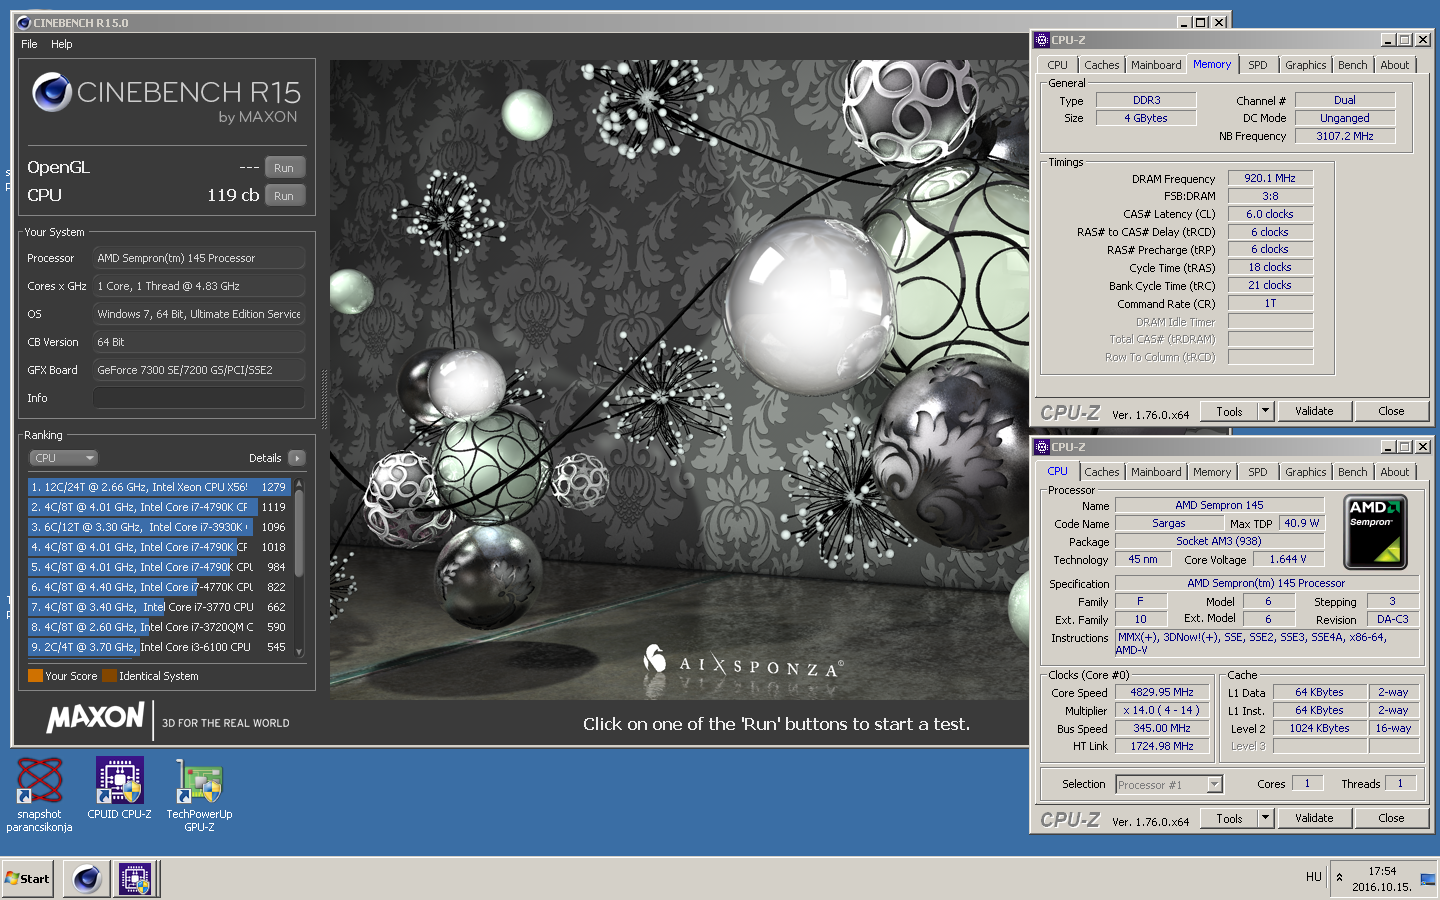Open Bench tab in upper CPU-Z window

tap(1352, 65)
